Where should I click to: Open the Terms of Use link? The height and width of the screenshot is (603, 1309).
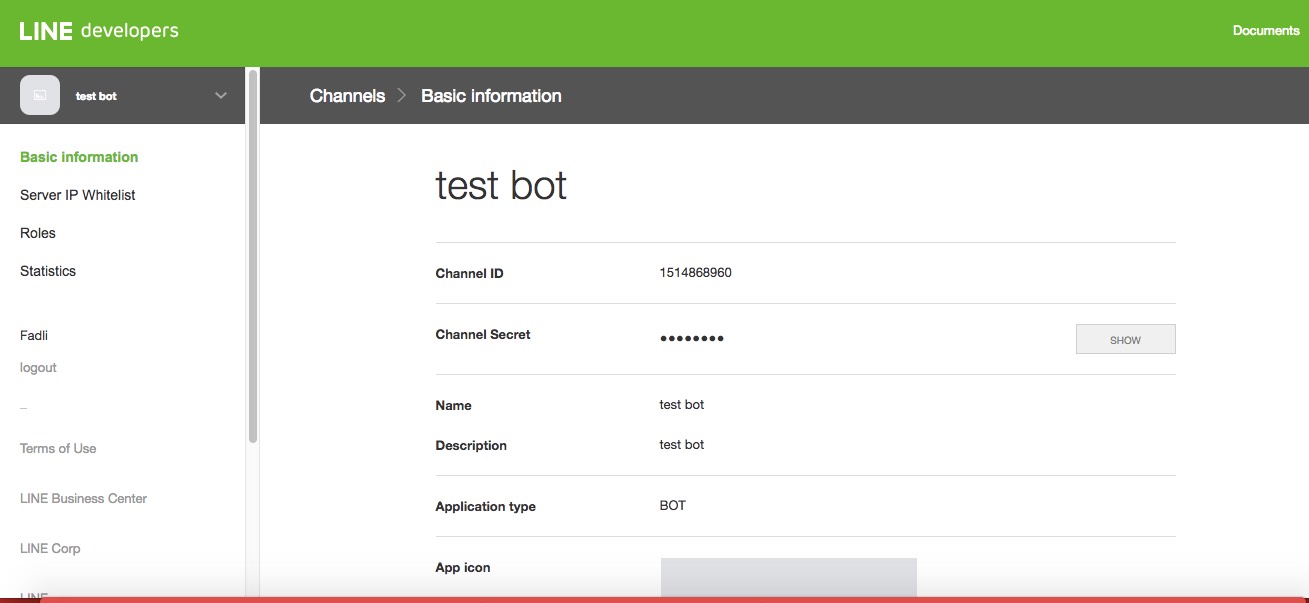coord(58,448)
